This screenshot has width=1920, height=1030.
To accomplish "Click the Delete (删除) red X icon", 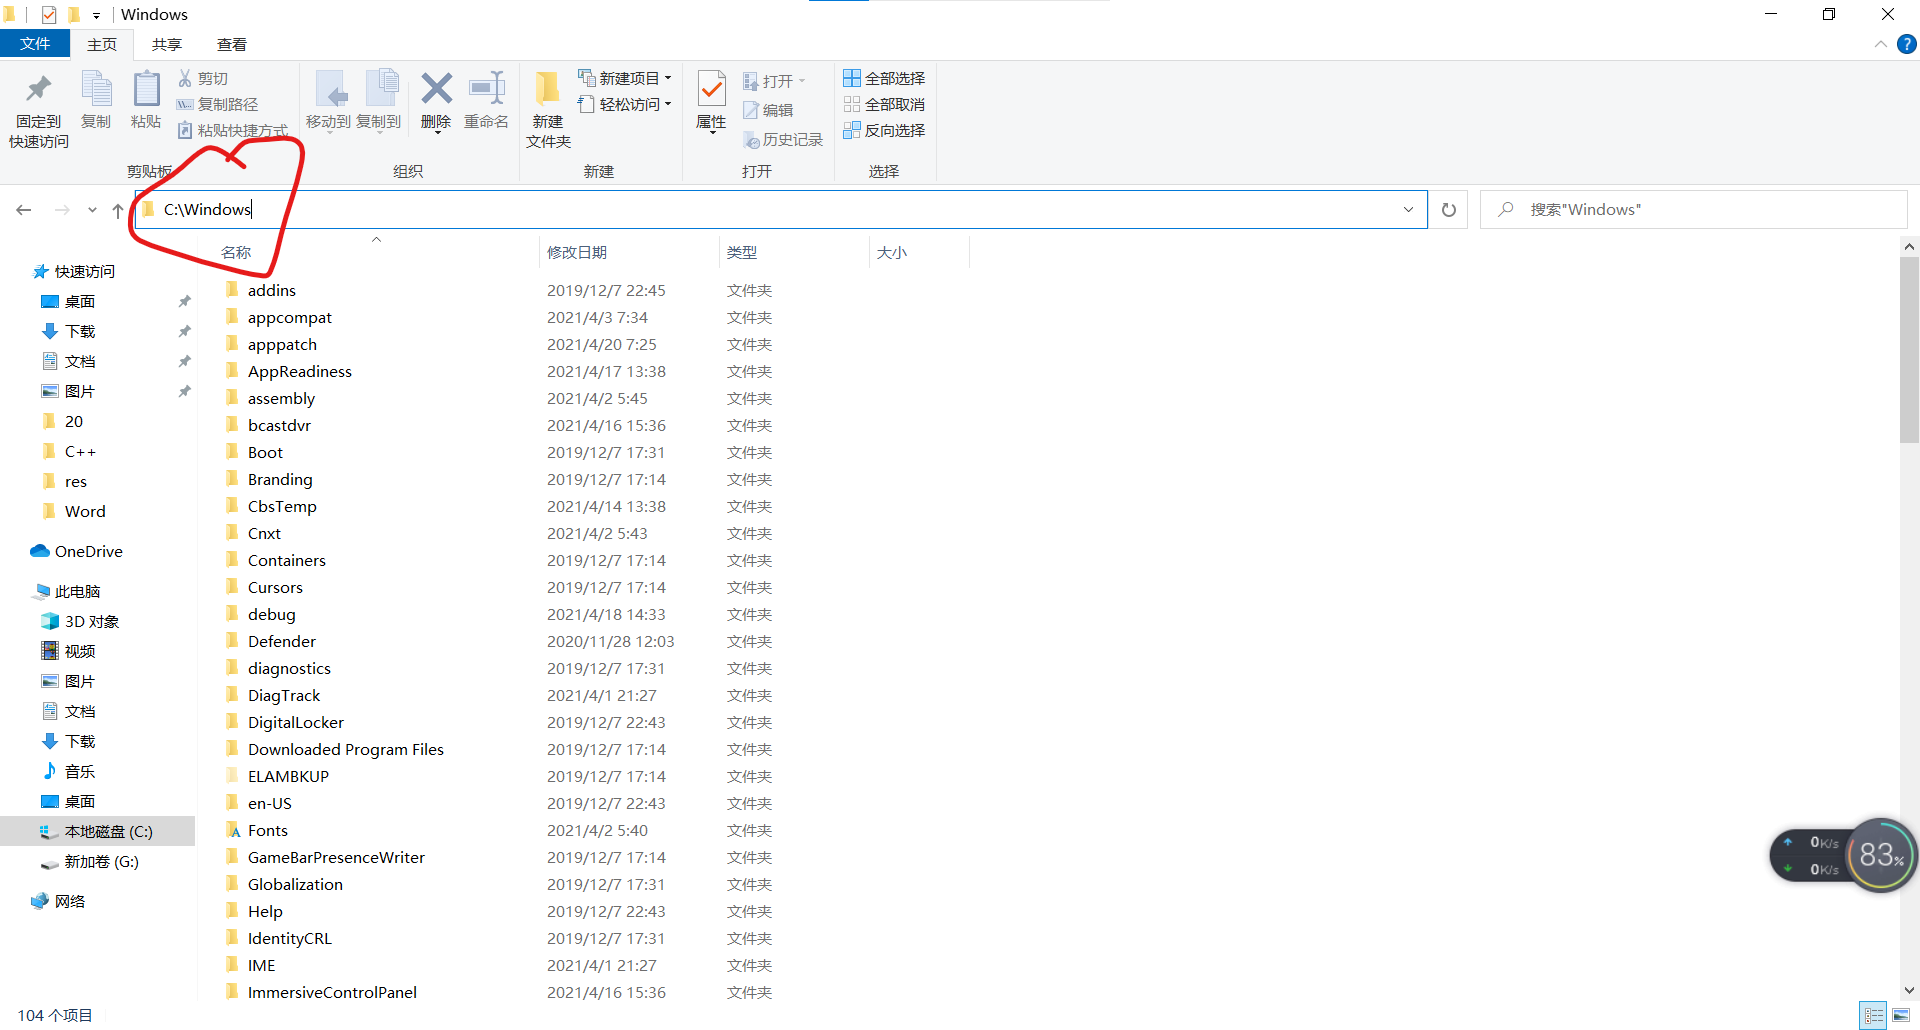I will click(436, 89).
